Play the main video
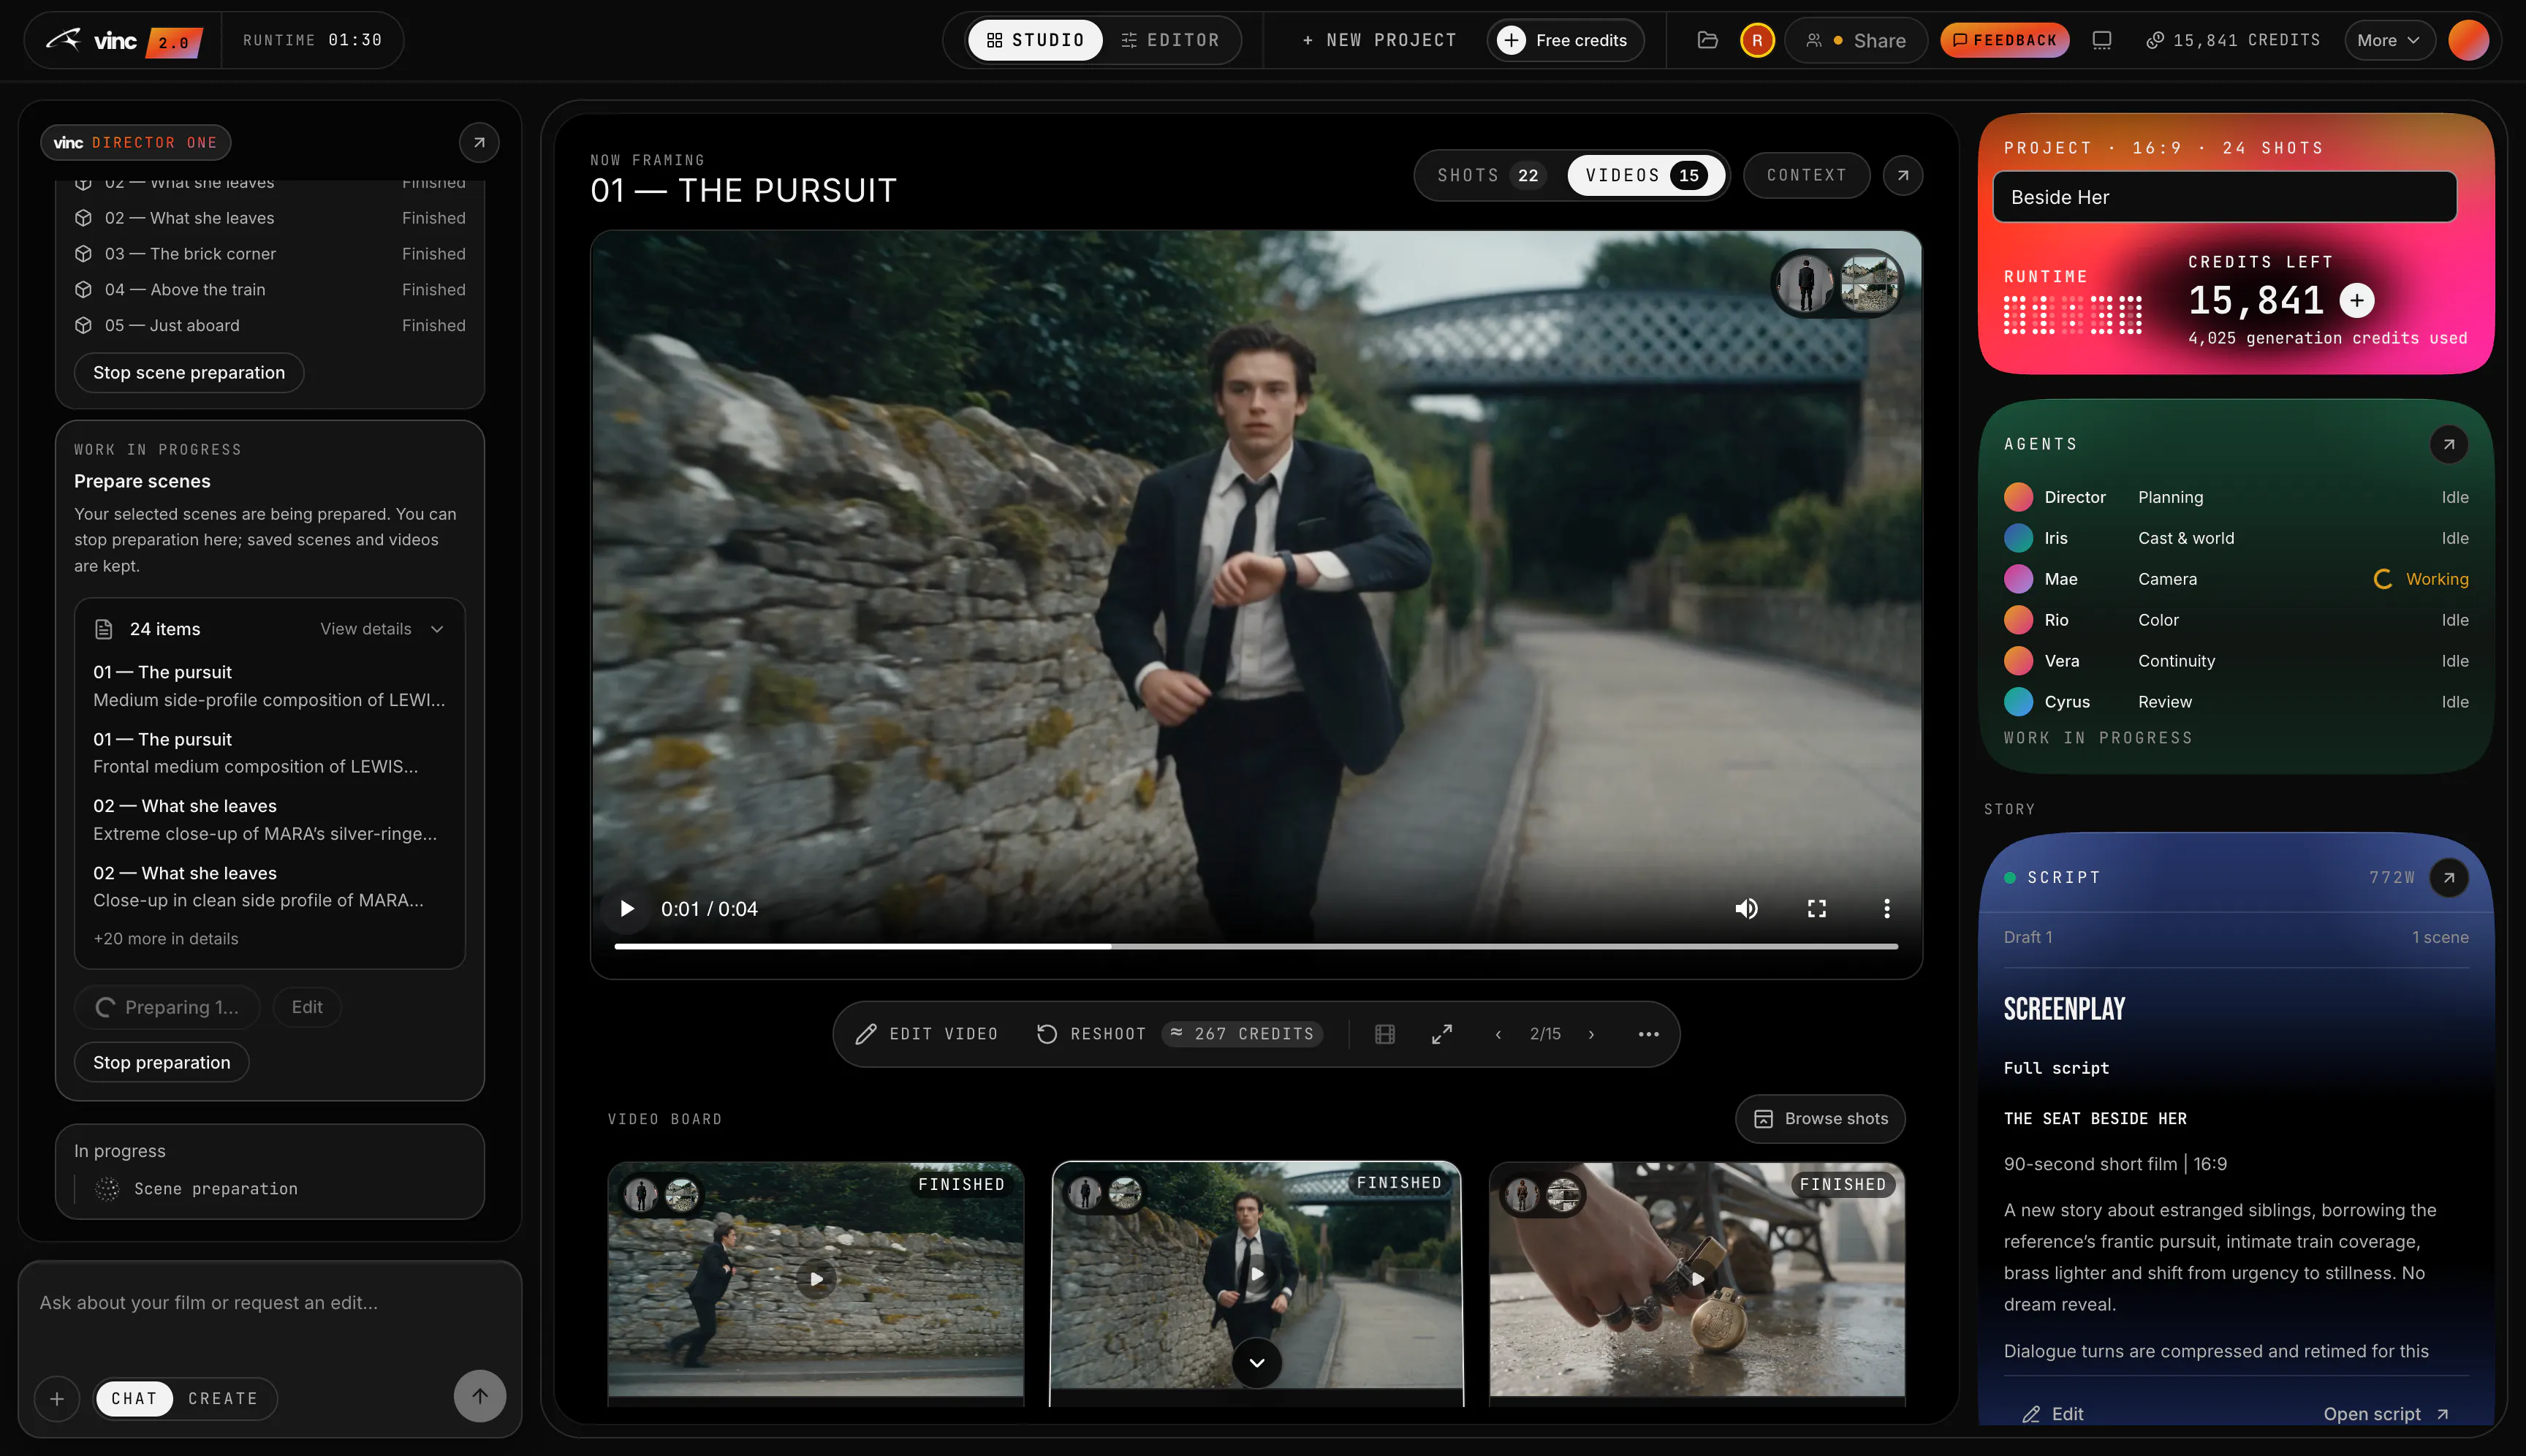The width and height of the screenshot is (2526, 1456). click(x=627, y=908)
